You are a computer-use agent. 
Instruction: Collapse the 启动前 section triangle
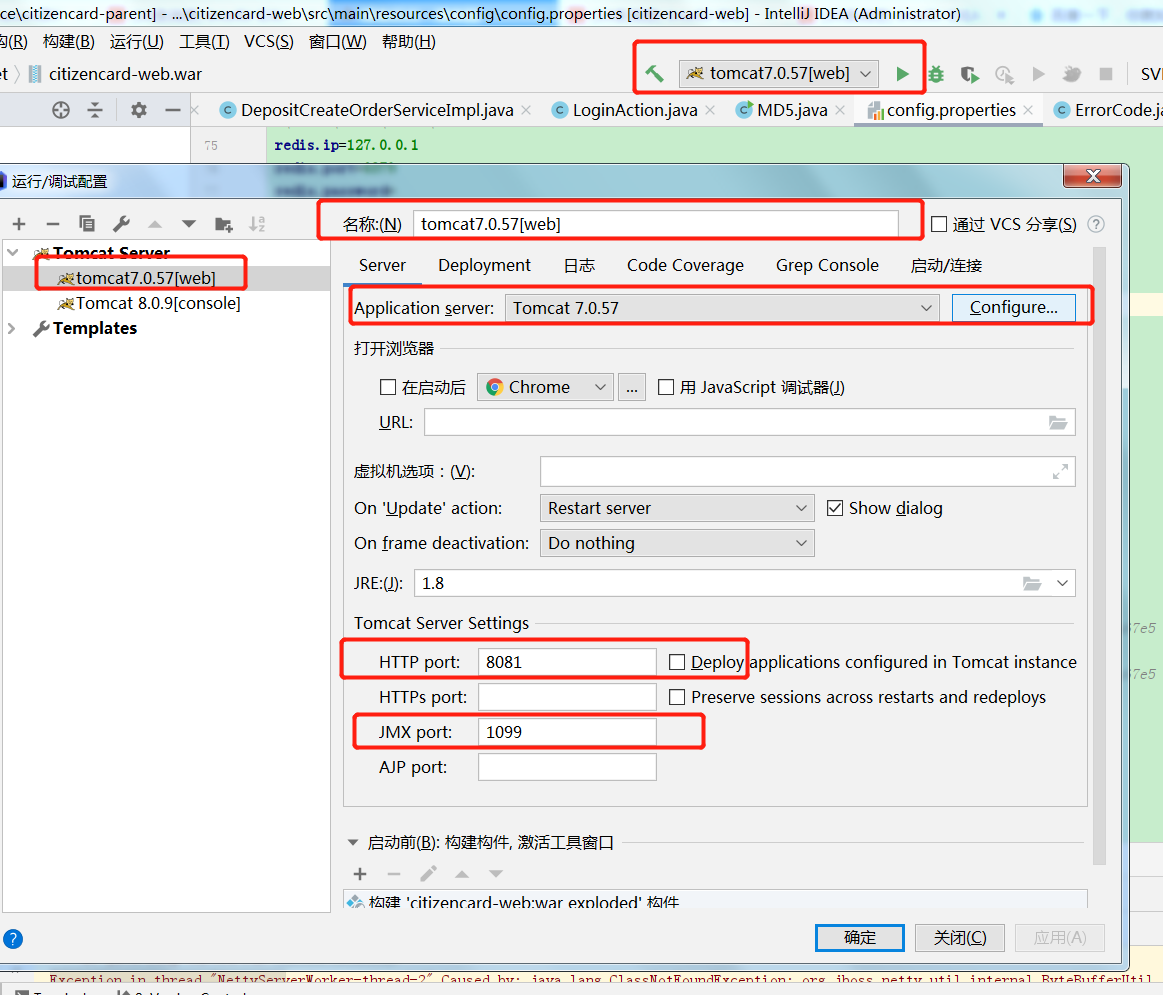tap(353, 843)
